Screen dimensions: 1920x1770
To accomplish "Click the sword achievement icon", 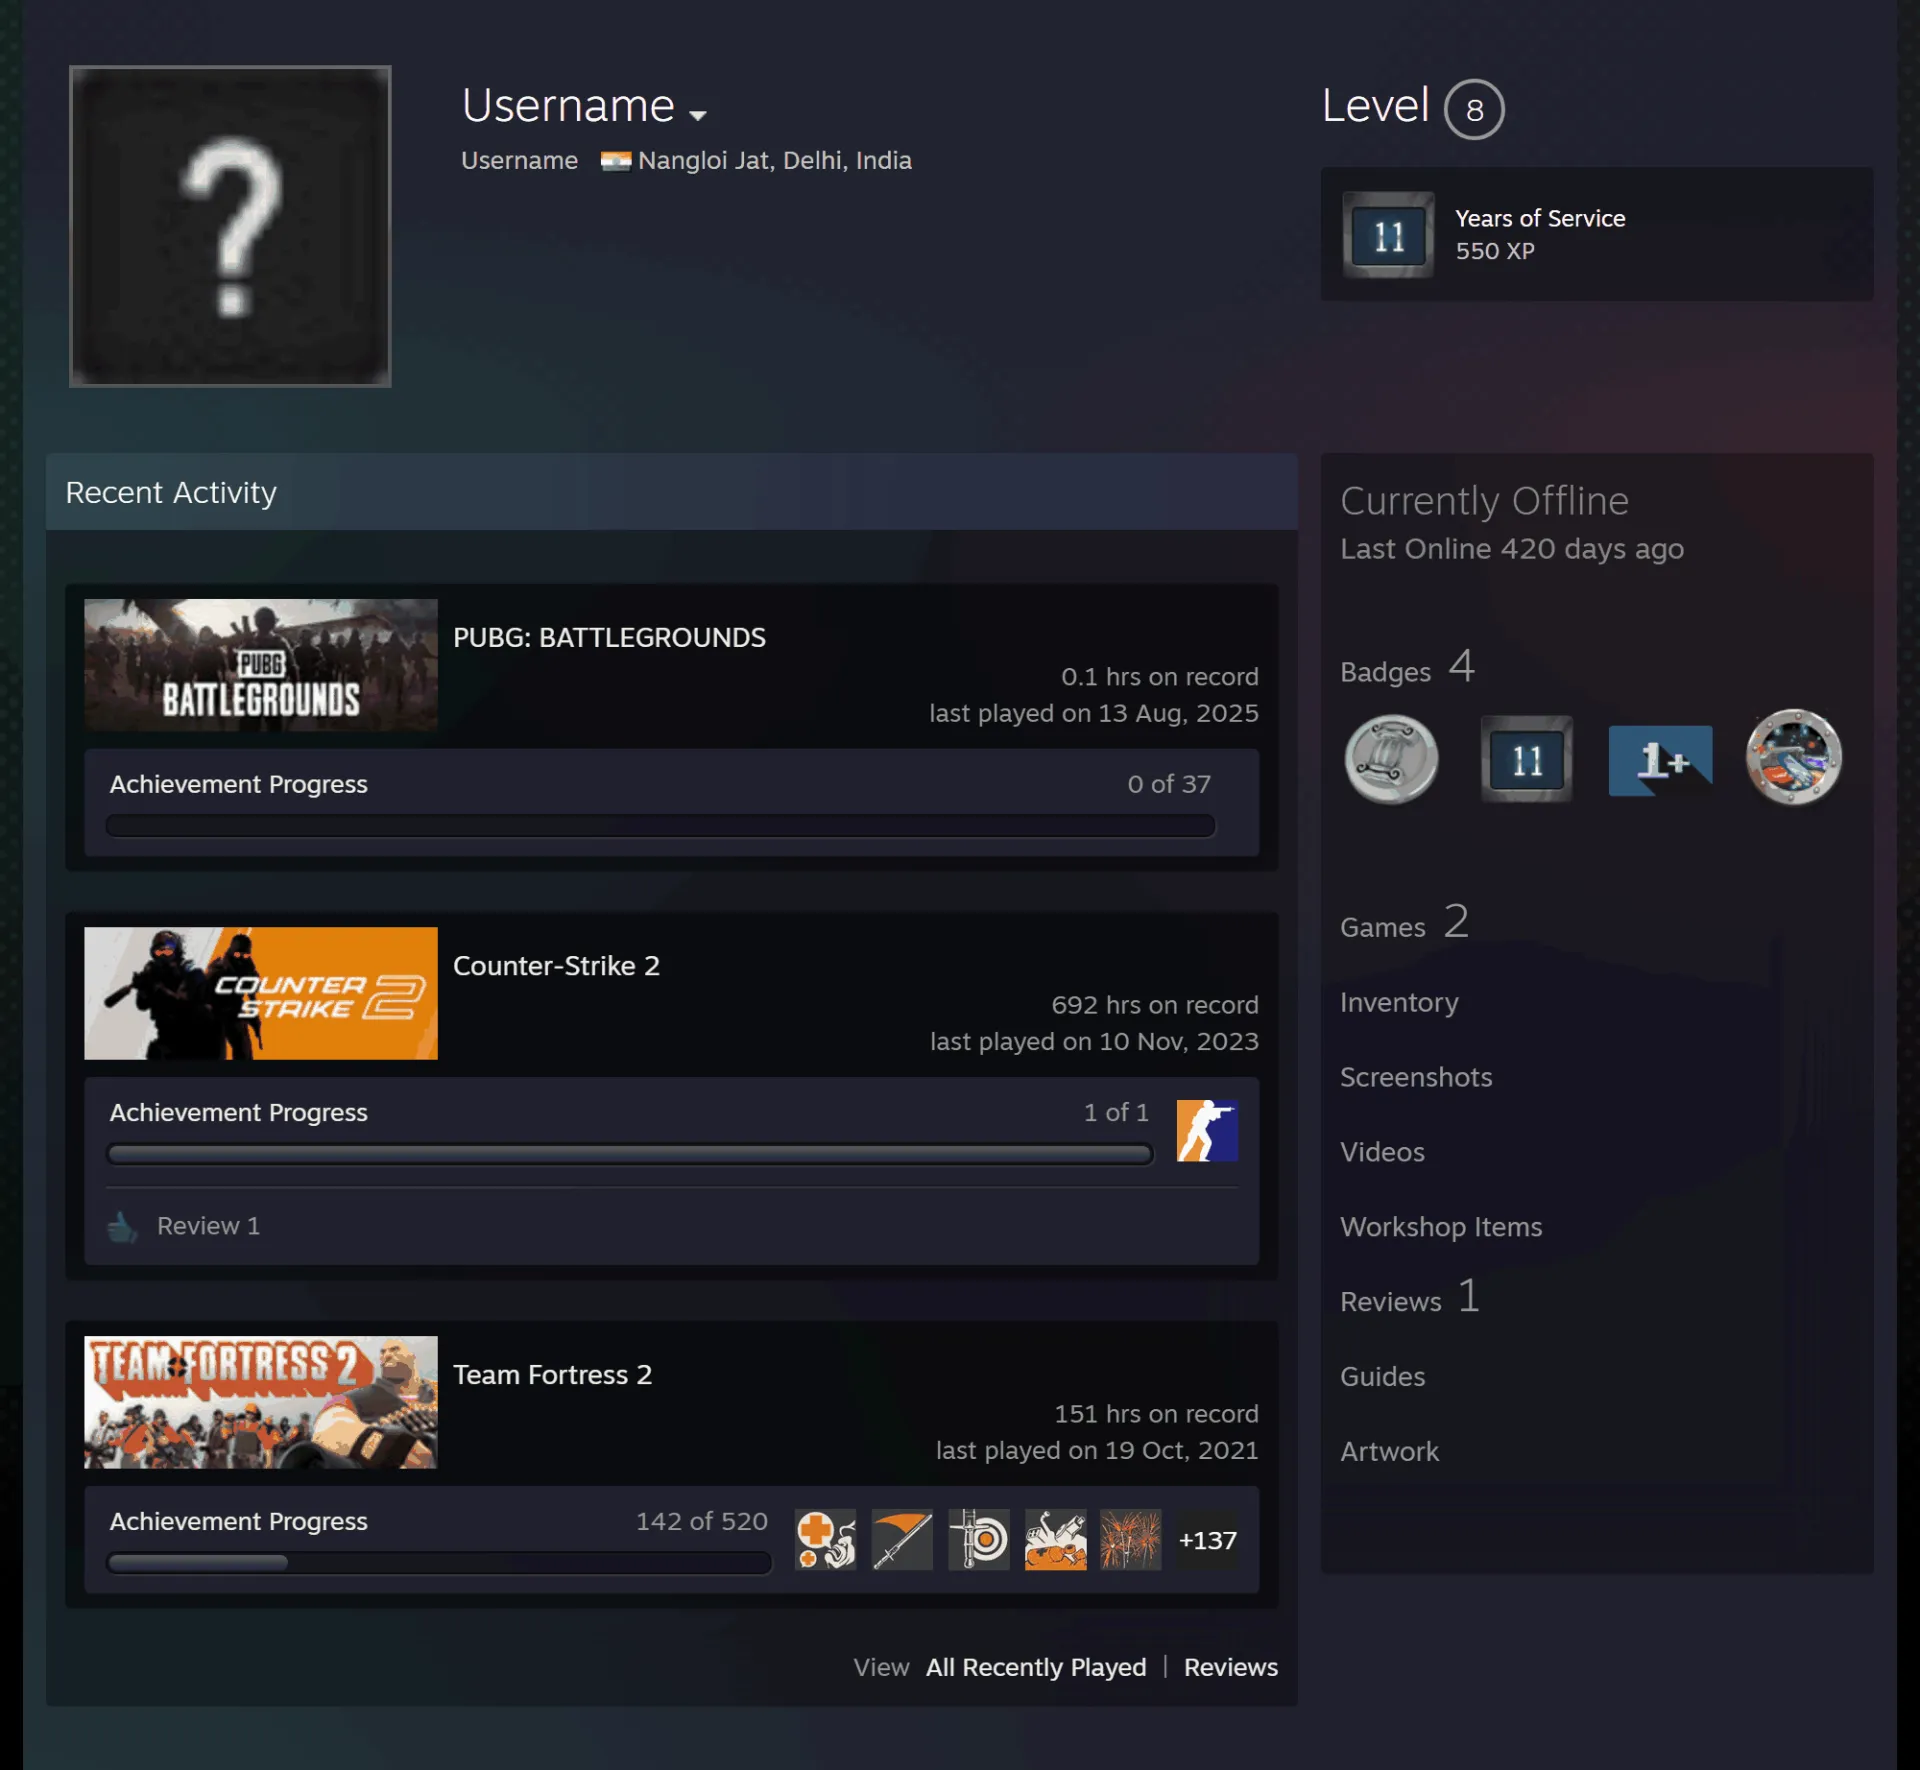I will pos(902,1540).
